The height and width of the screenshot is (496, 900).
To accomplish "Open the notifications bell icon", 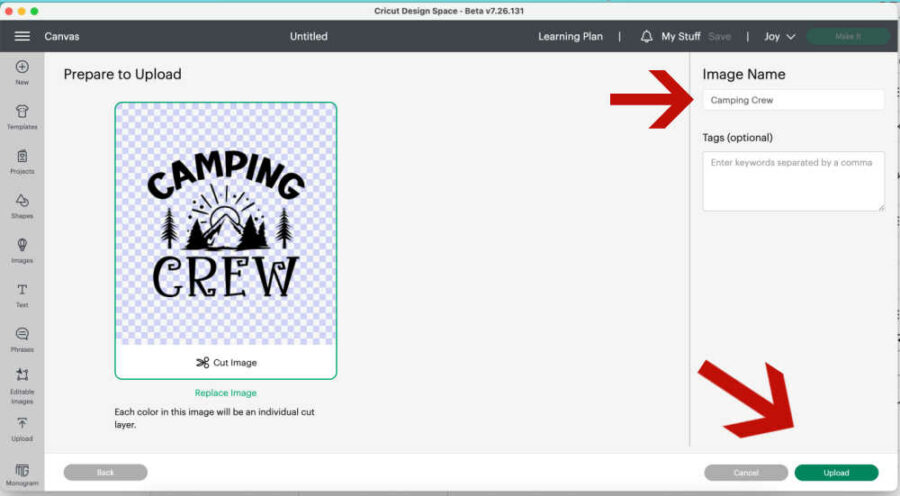I will pyautogui.click(x=646, y=36).
